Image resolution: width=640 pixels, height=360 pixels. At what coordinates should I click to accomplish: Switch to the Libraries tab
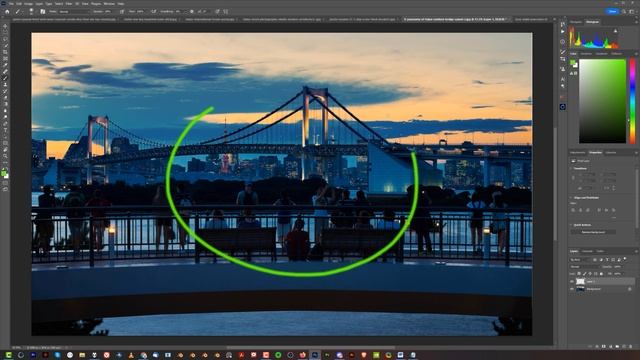[x=611, y=153]
